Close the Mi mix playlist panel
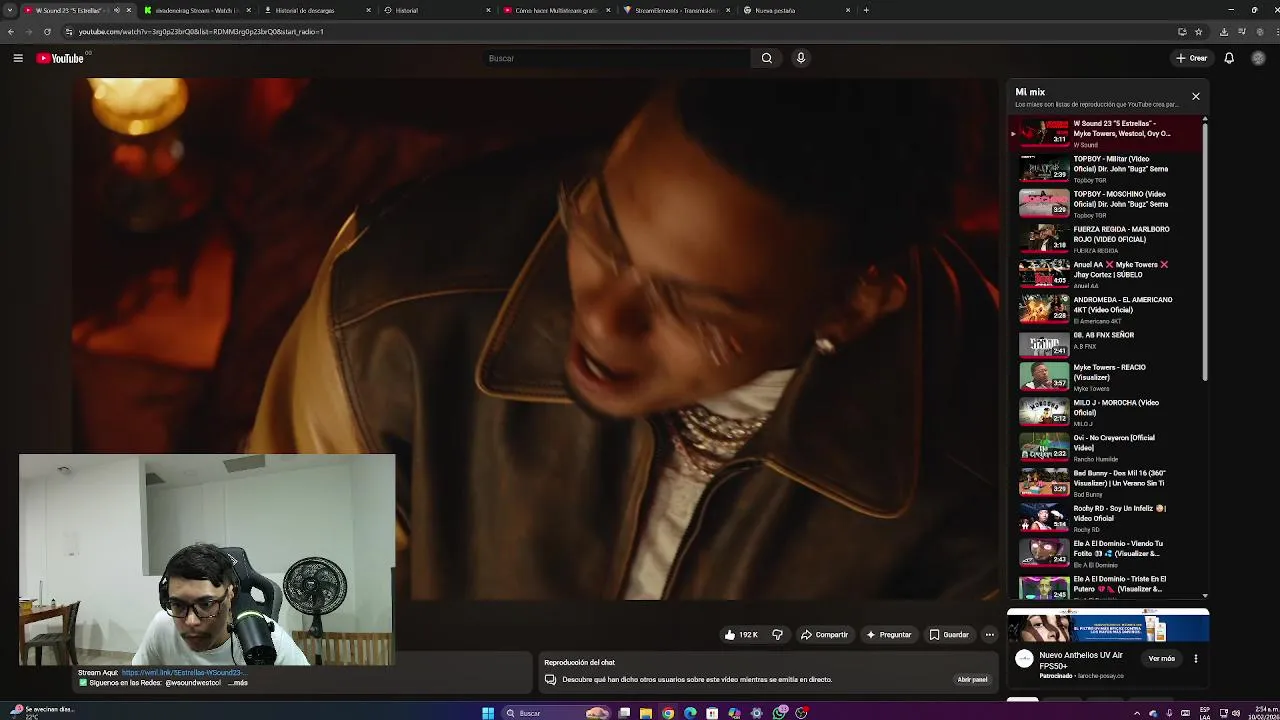Image resolution: width=1280 pixels, height=720 pixels. [x=1195, y=97]
